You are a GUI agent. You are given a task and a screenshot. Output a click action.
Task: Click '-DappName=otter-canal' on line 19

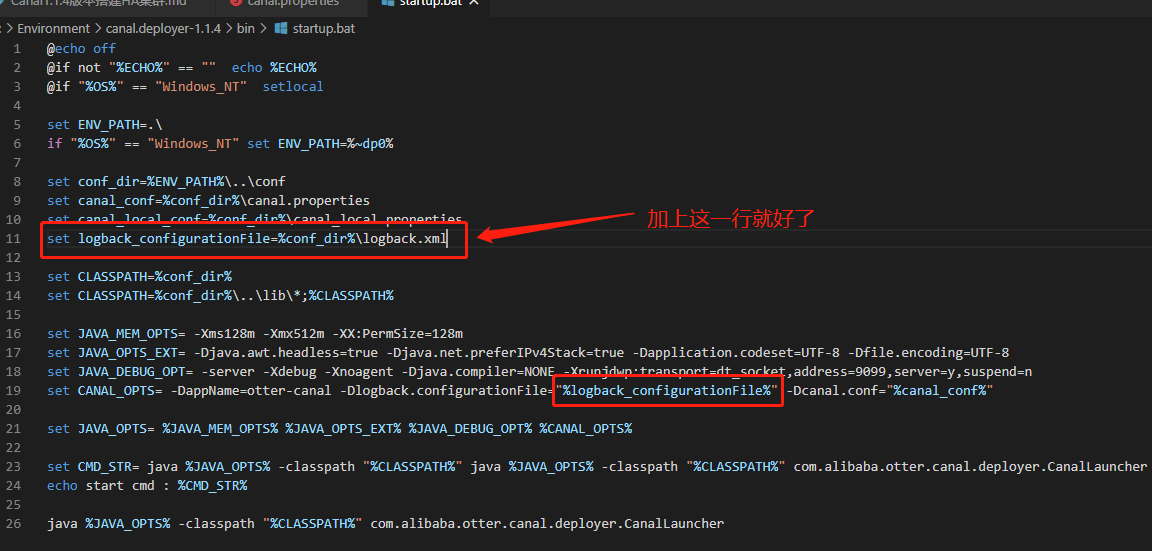[251, 390]
